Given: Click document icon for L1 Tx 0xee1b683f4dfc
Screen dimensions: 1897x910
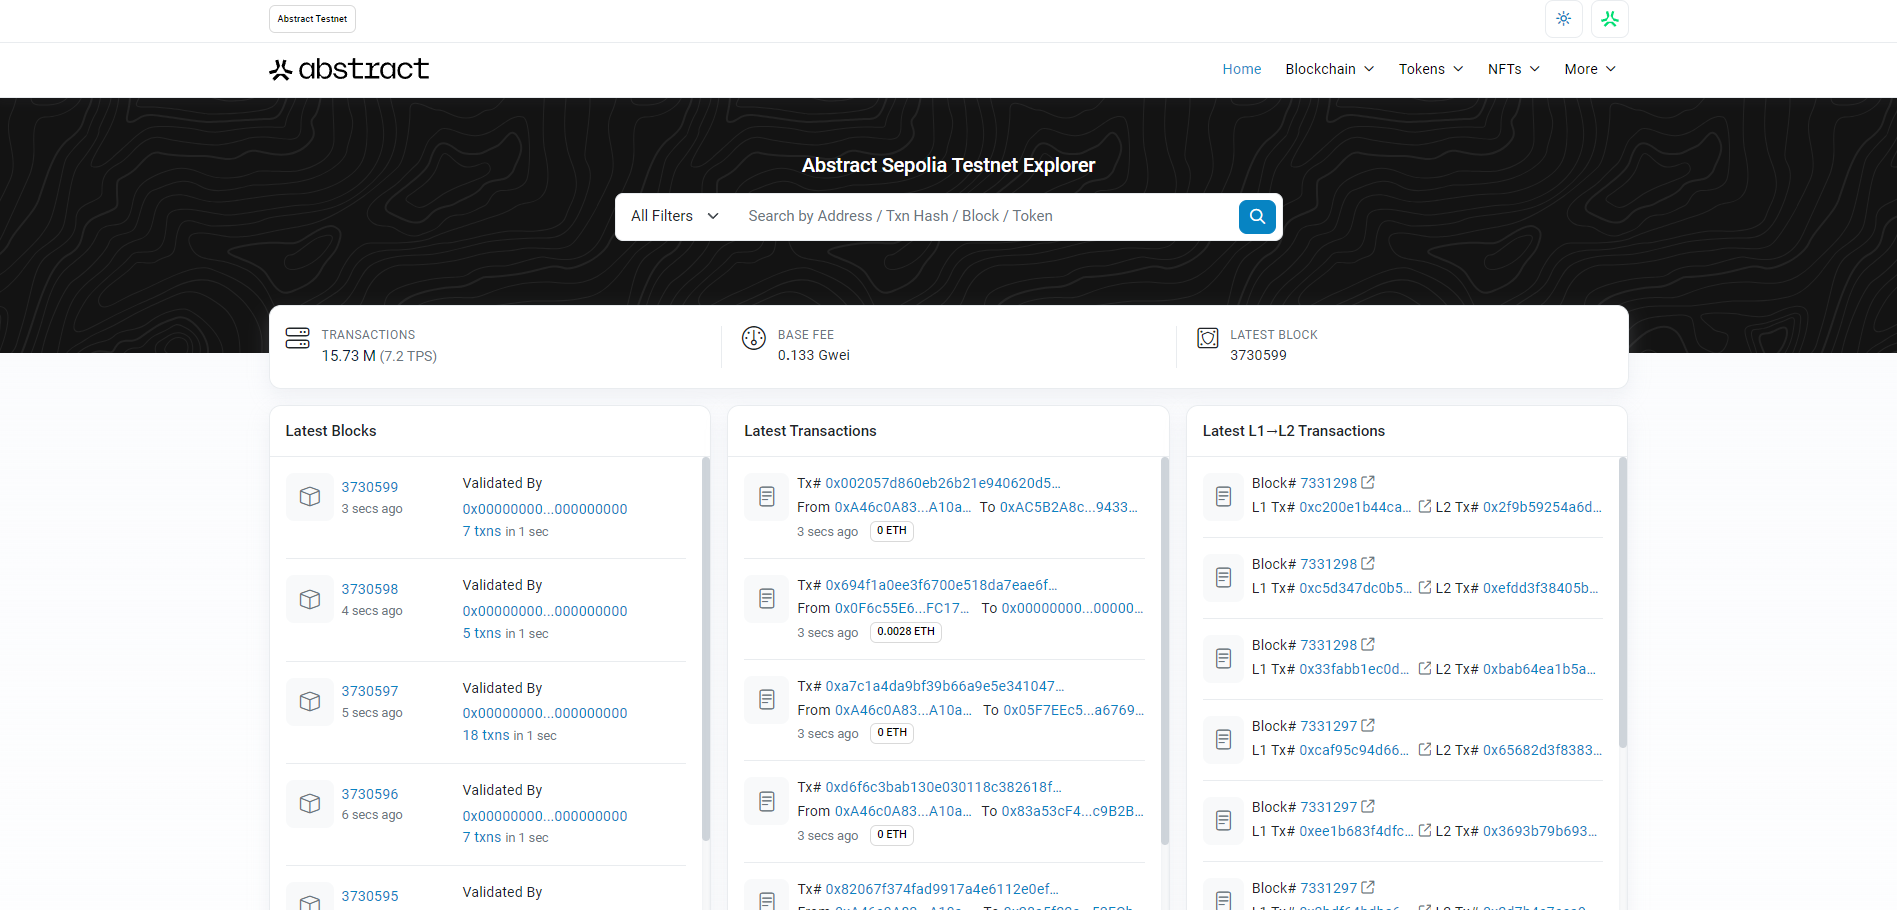Looking at the screenshot, I should [x=1223, y=820].
